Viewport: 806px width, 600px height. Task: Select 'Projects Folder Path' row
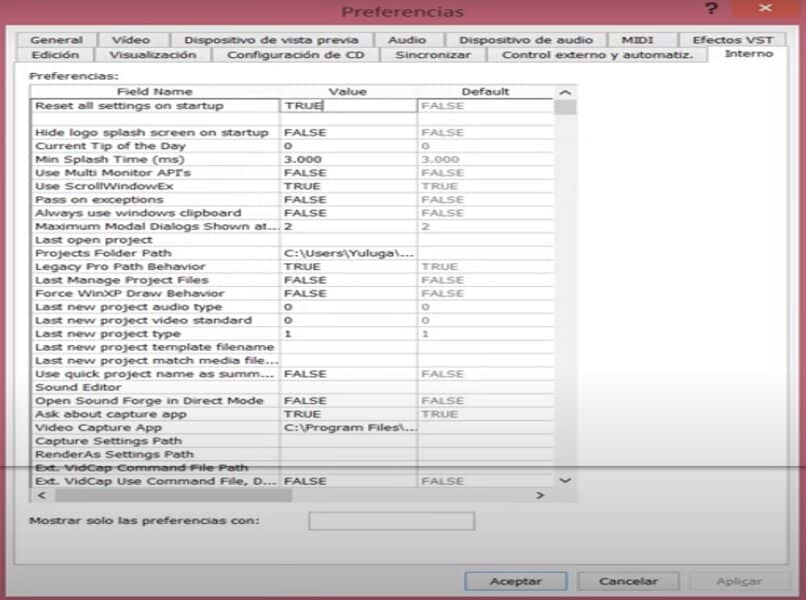pos(292,253)
